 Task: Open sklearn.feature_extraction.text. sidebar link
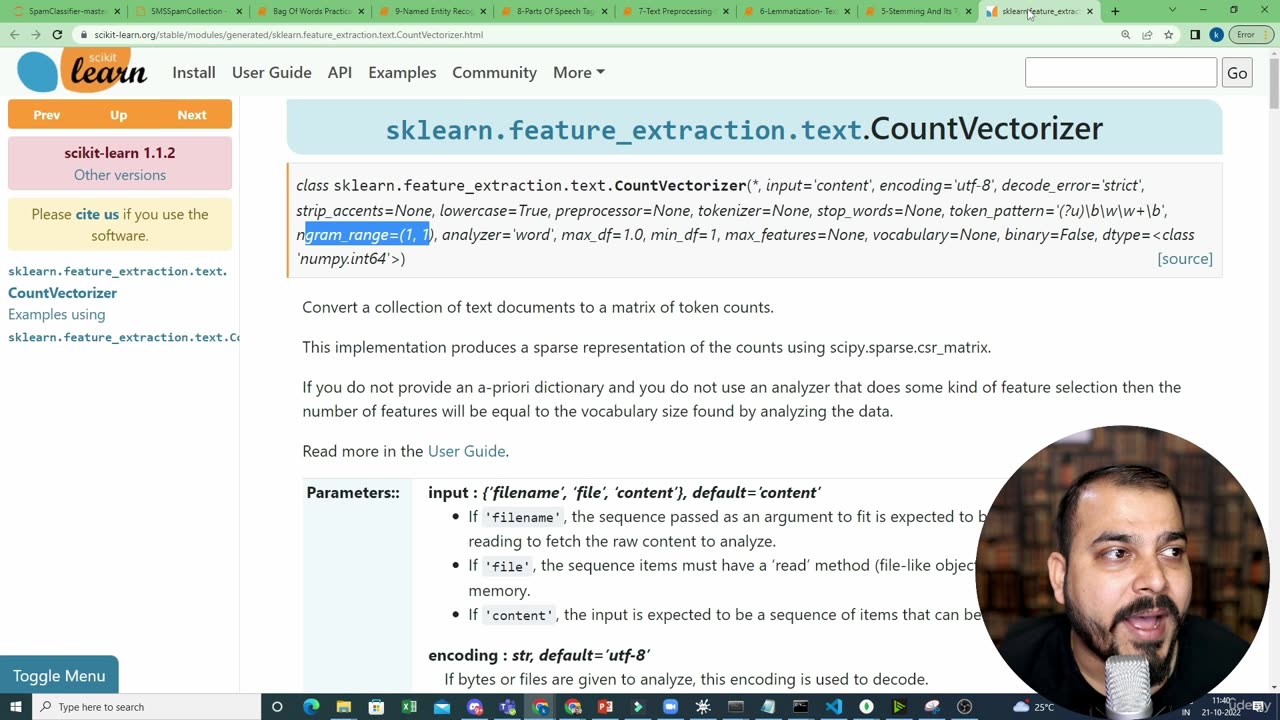pos(118,271)
